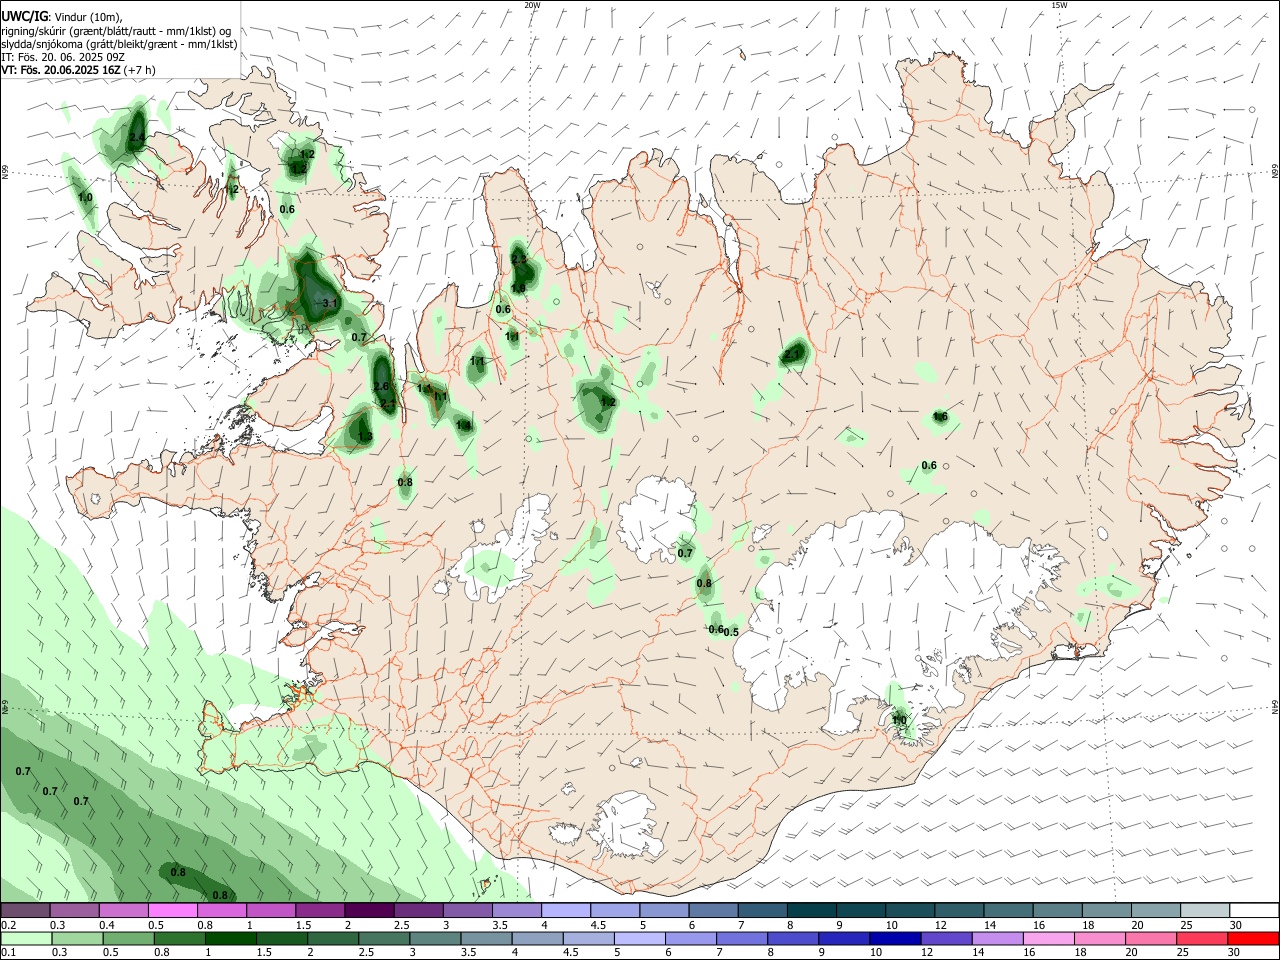Screen dimensions: 1280x960
Task: Click the deep blue 10–12 rain swatch
Action: click(894, 938)
